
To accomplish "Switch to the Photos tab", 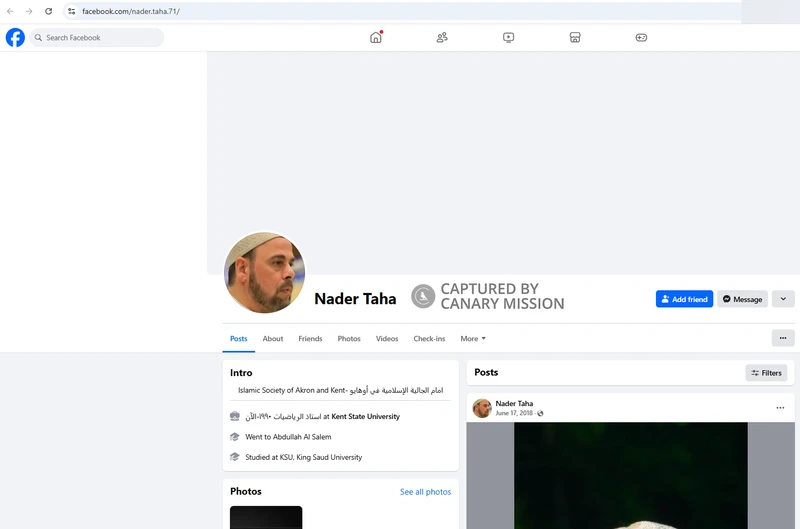I will point(349,339).
